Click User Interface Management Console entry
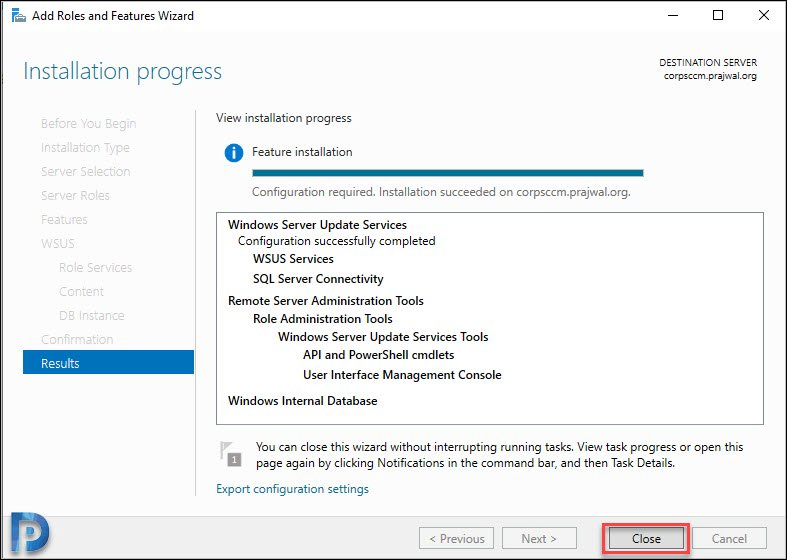 click(402, 375)
